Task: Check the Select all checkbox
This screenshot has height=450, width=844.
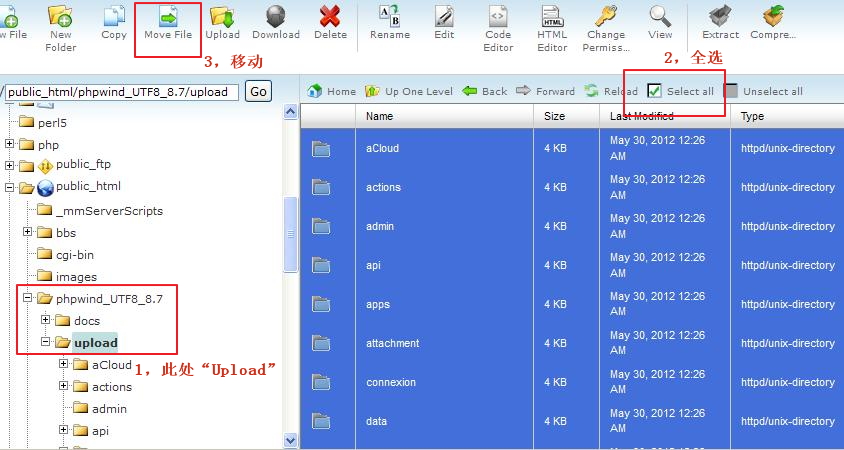Action: point(655,91)
